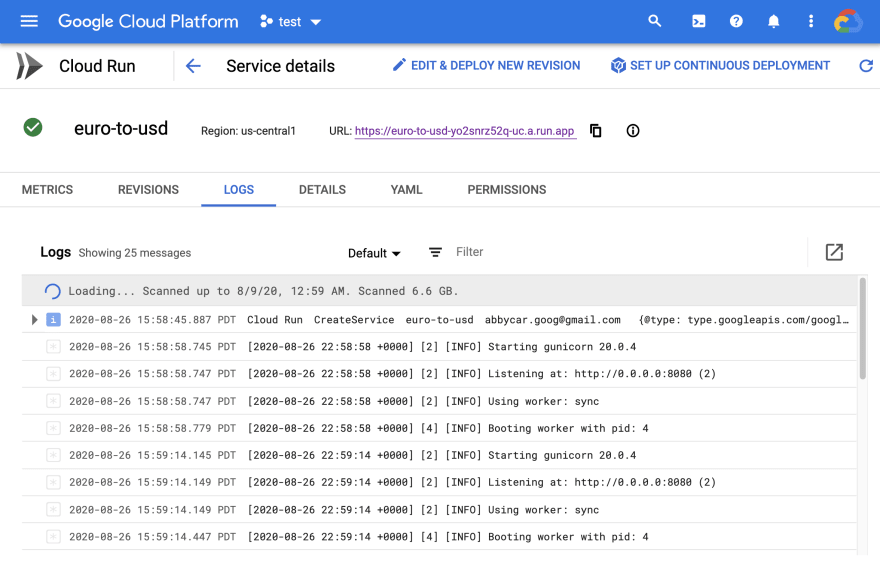
Task: Open the Default severity dropdown
Action: click(374, 253)
